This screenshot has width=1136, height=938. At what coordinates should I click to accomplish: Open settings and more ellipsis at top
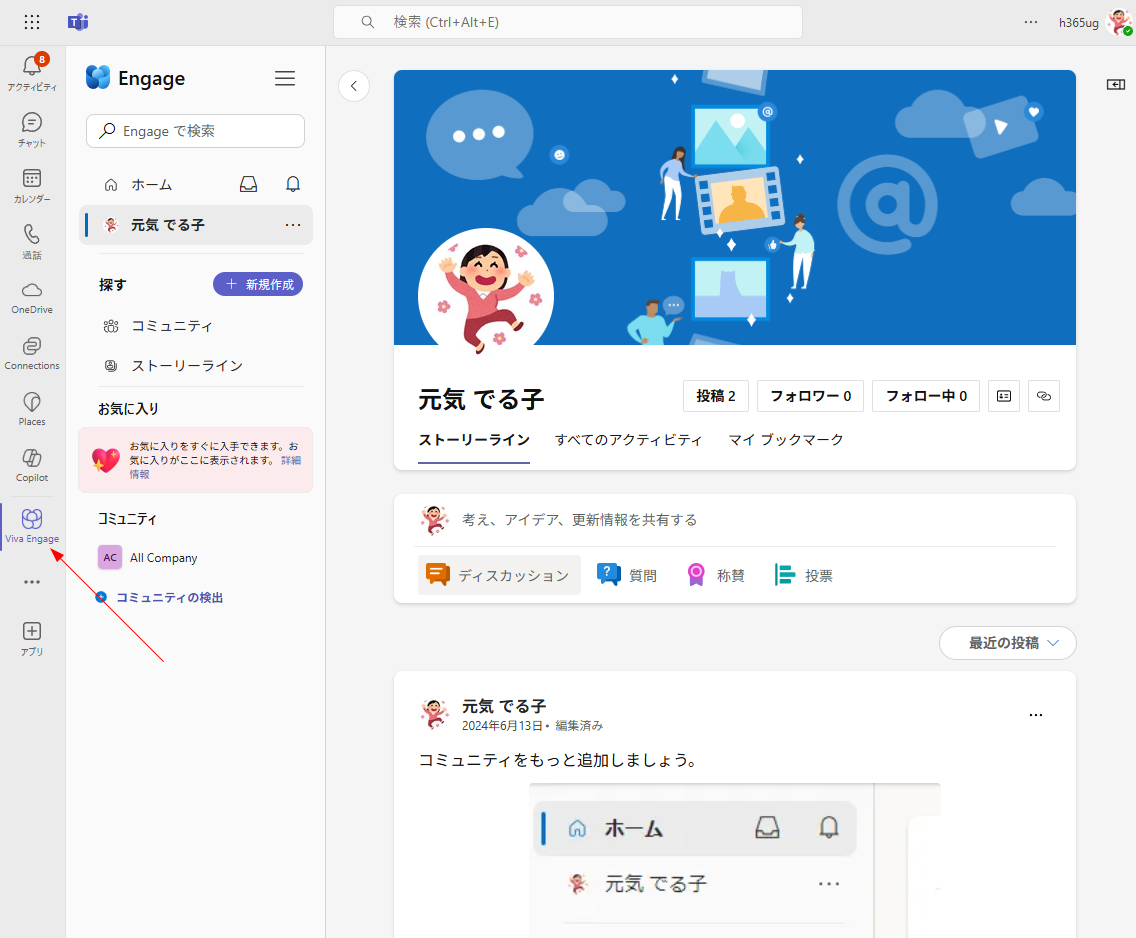click(1031, 22)
